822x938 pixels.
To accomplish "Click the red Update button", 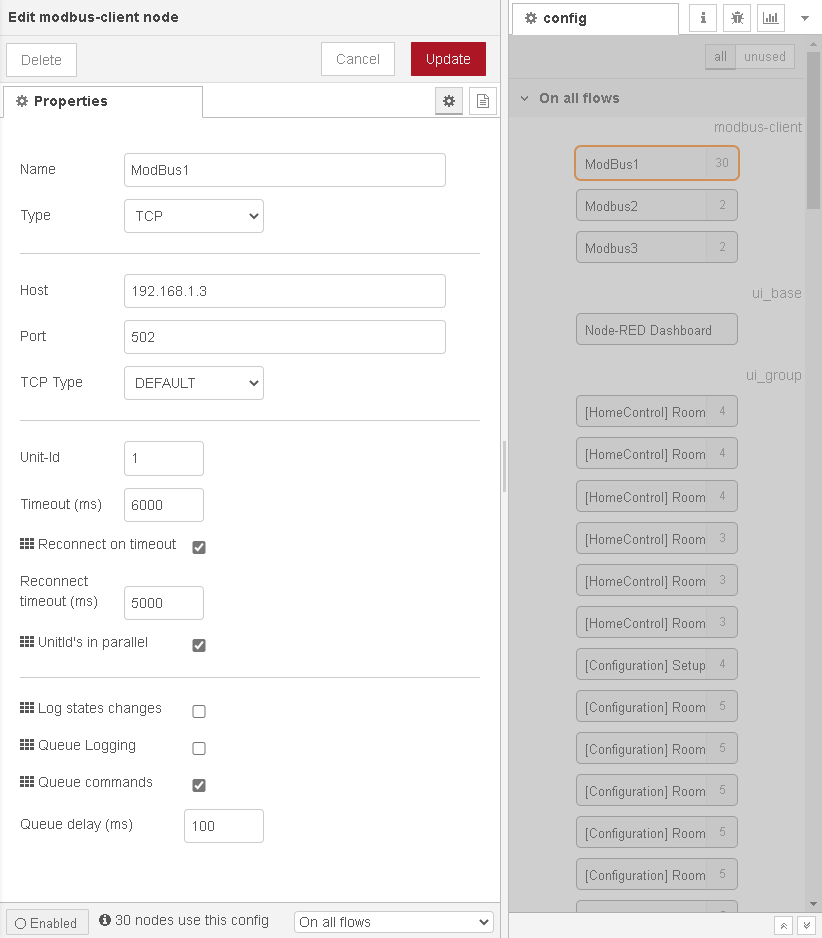I will [x=448, y=59].
